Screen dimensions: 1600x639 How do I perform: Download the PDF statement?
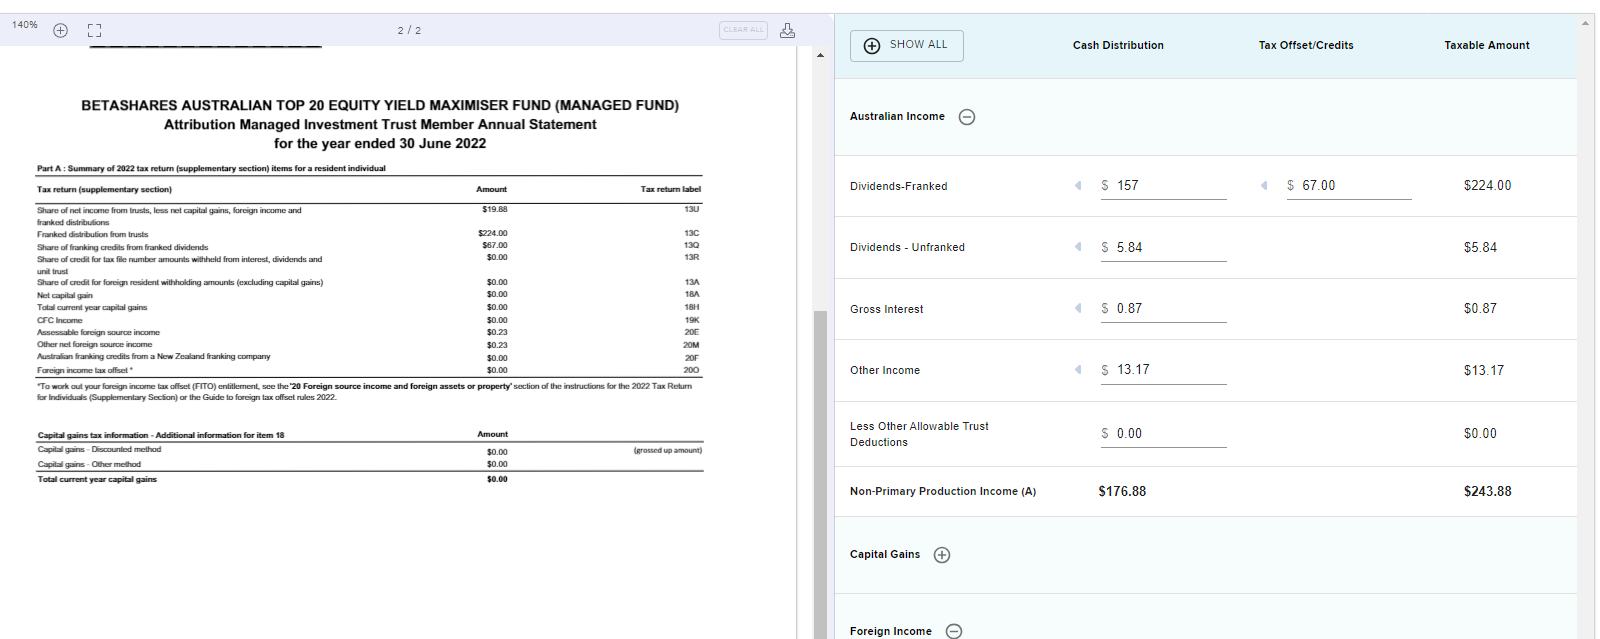(x=788, y=30)
